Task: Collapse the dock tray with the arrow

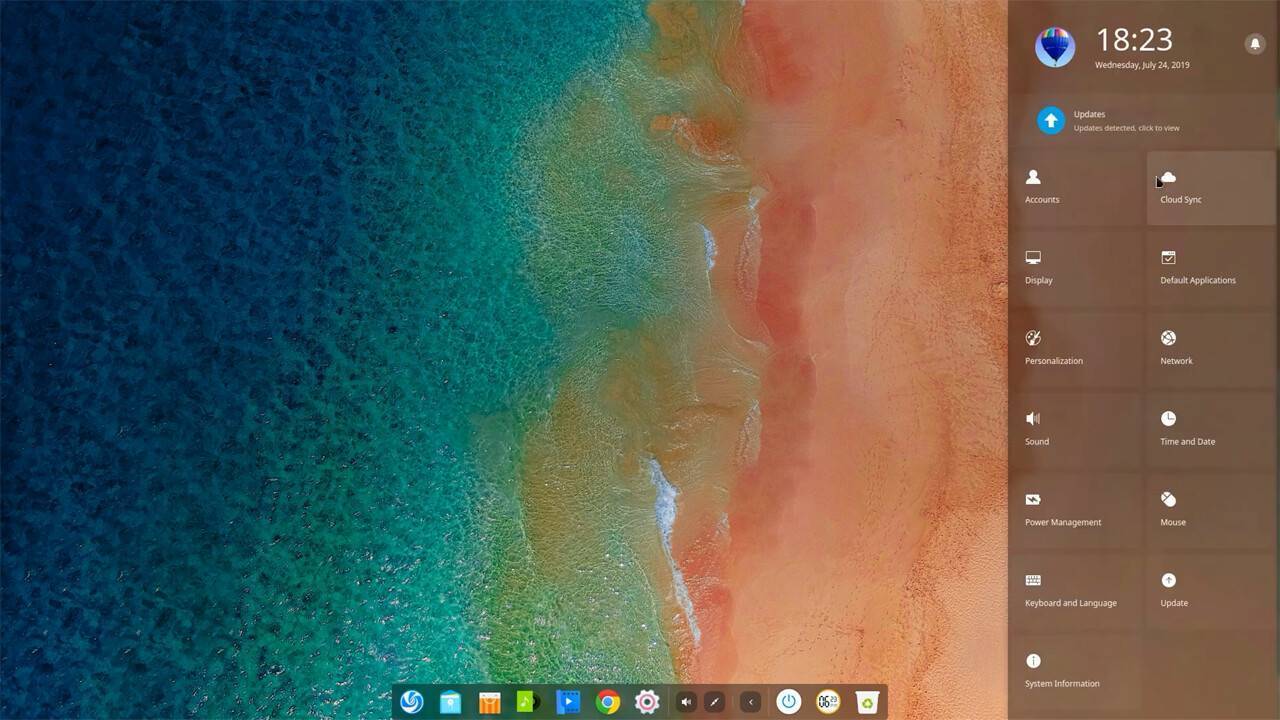Action: [751, 702]
